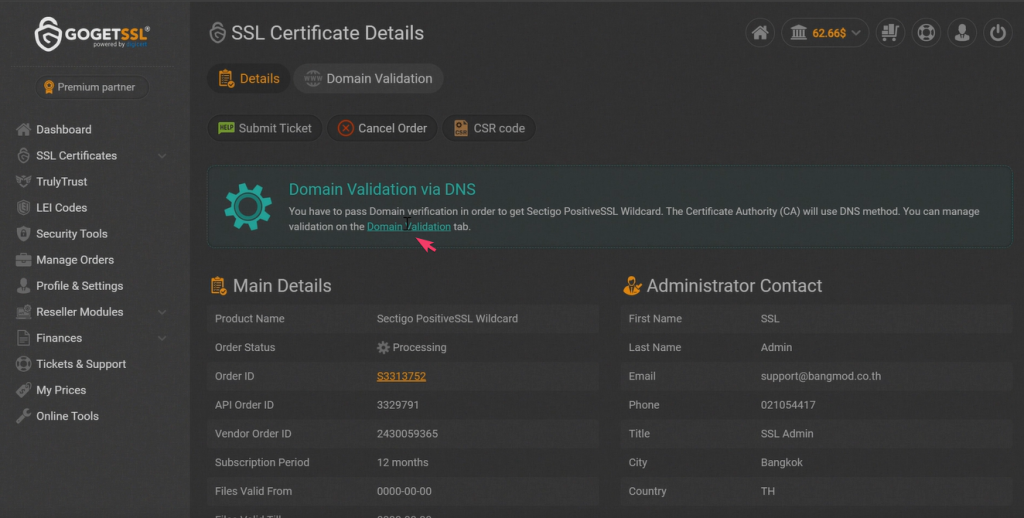
Task: Click the Security Tools shield icon
Action: click(24, 234)
